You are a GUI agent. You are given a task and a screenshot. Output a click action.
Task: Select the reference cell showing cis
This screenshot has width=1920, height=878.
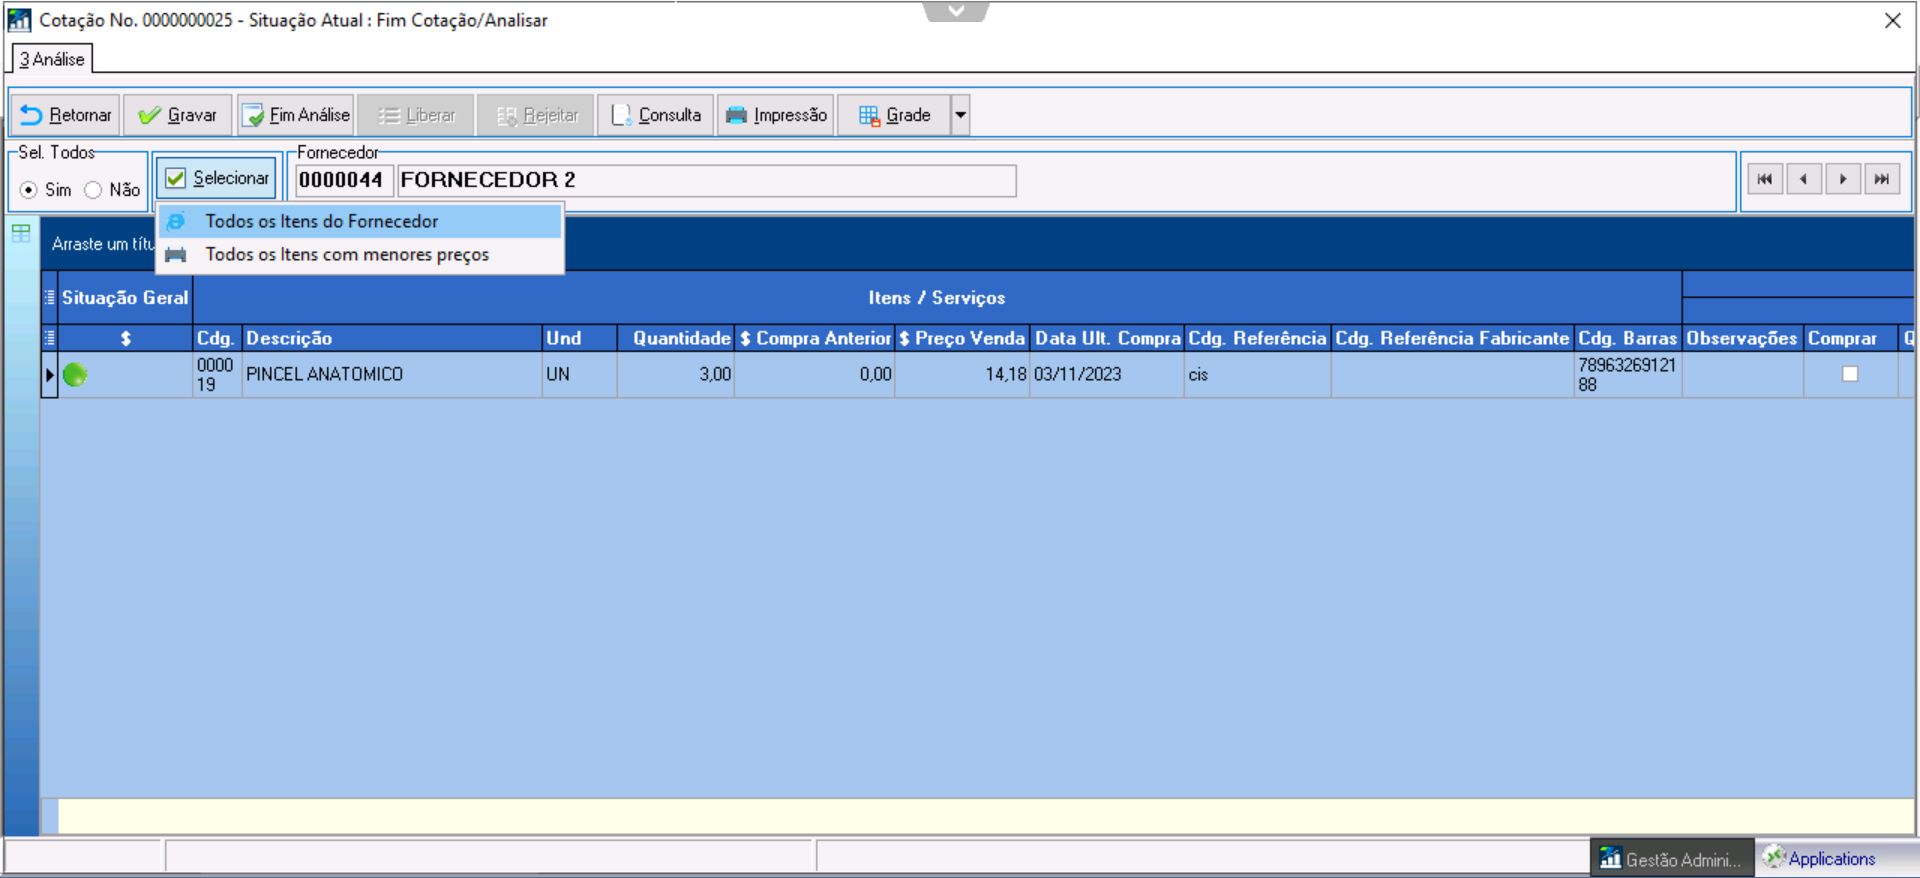click(1257, 375)
